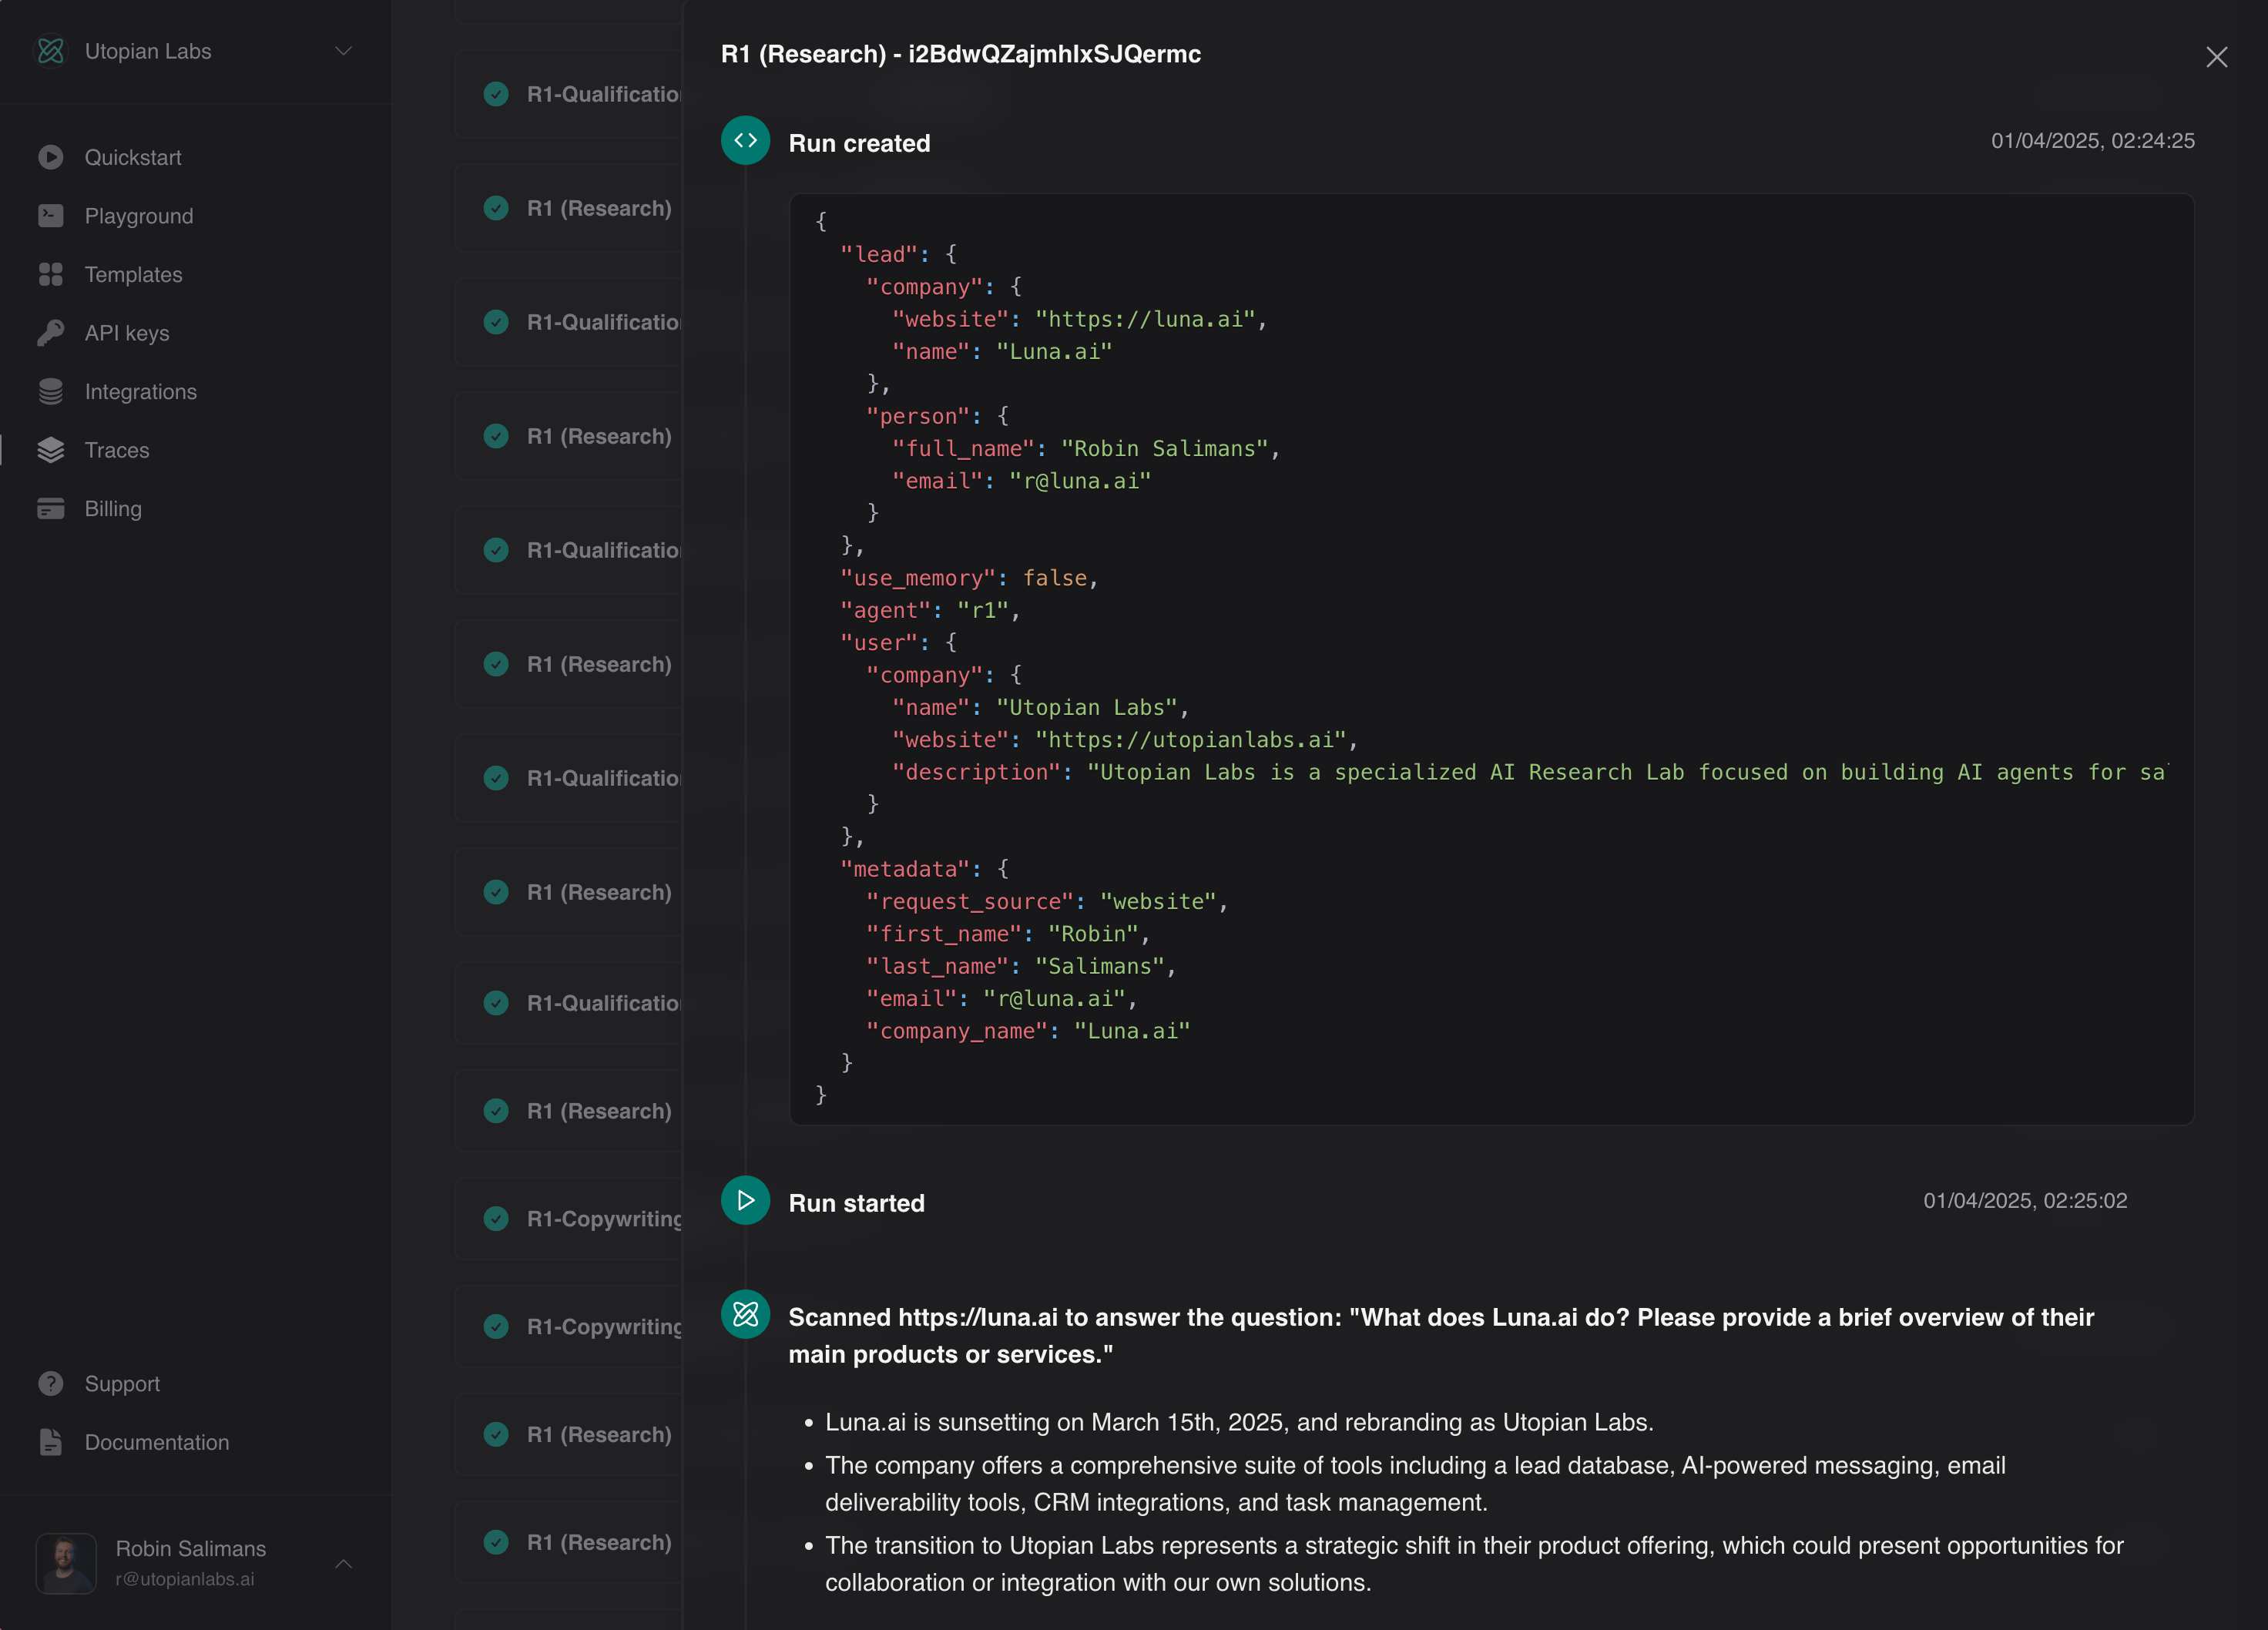This screenshot has width=2268, height=1630.
Task: Click the Scanned step Utopian logo icon
Action: (x=745, y=1314)
